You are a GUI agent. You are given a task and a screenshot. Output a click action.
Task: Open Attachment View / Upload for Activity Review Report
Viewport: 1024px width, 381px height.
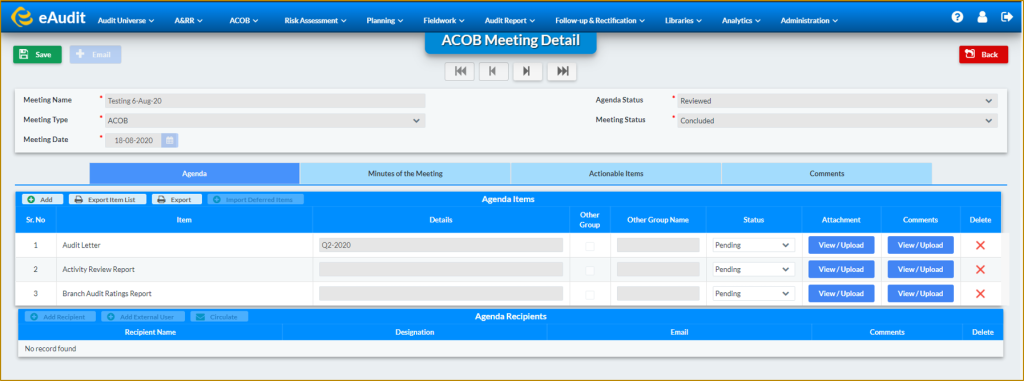pos(841,269)
